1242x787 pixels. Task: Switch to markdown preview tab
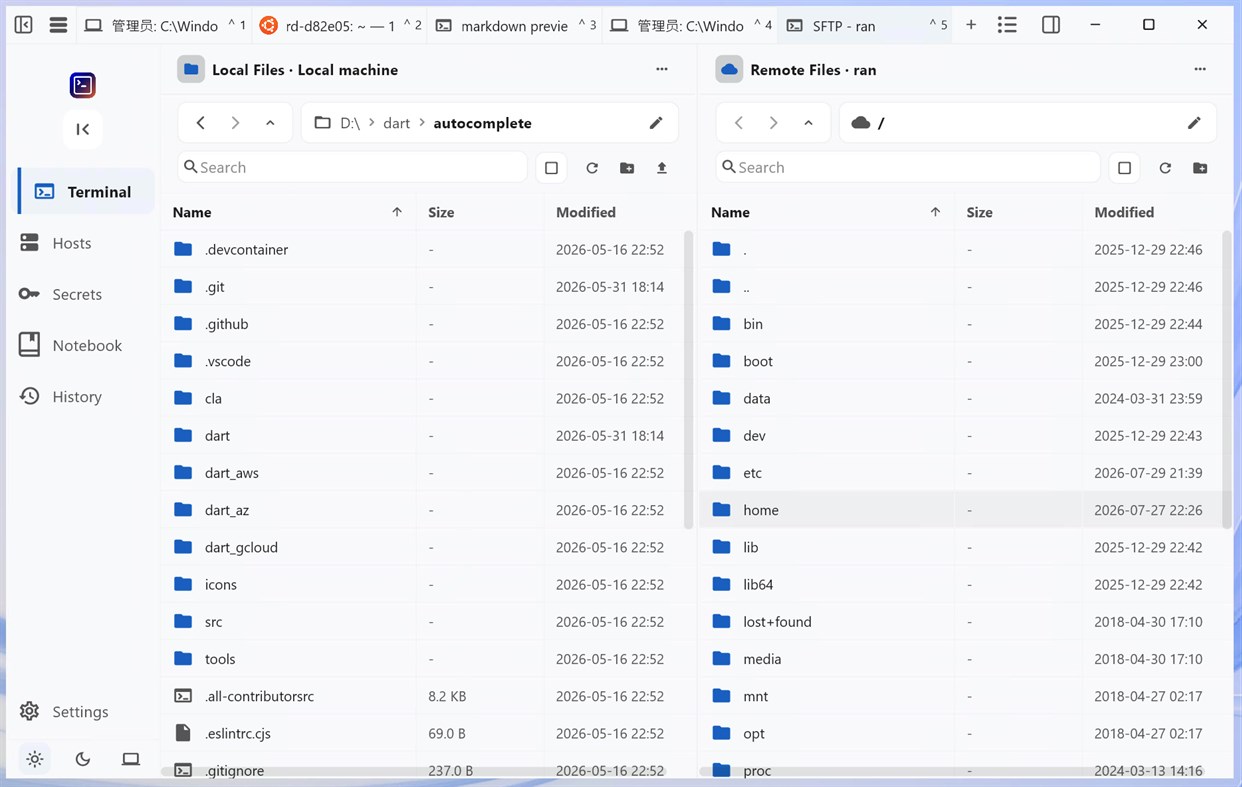pos(515,26)
